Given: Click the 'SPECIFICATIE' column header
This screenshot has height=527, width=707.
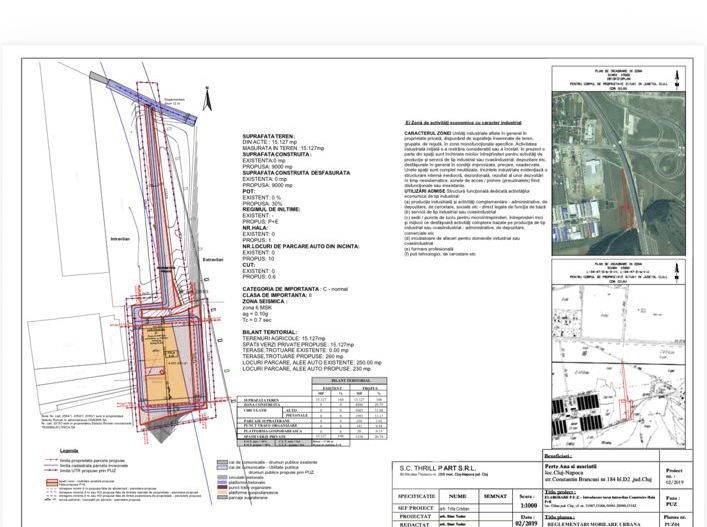Looking at the screenshot, I should click(417, 496).
